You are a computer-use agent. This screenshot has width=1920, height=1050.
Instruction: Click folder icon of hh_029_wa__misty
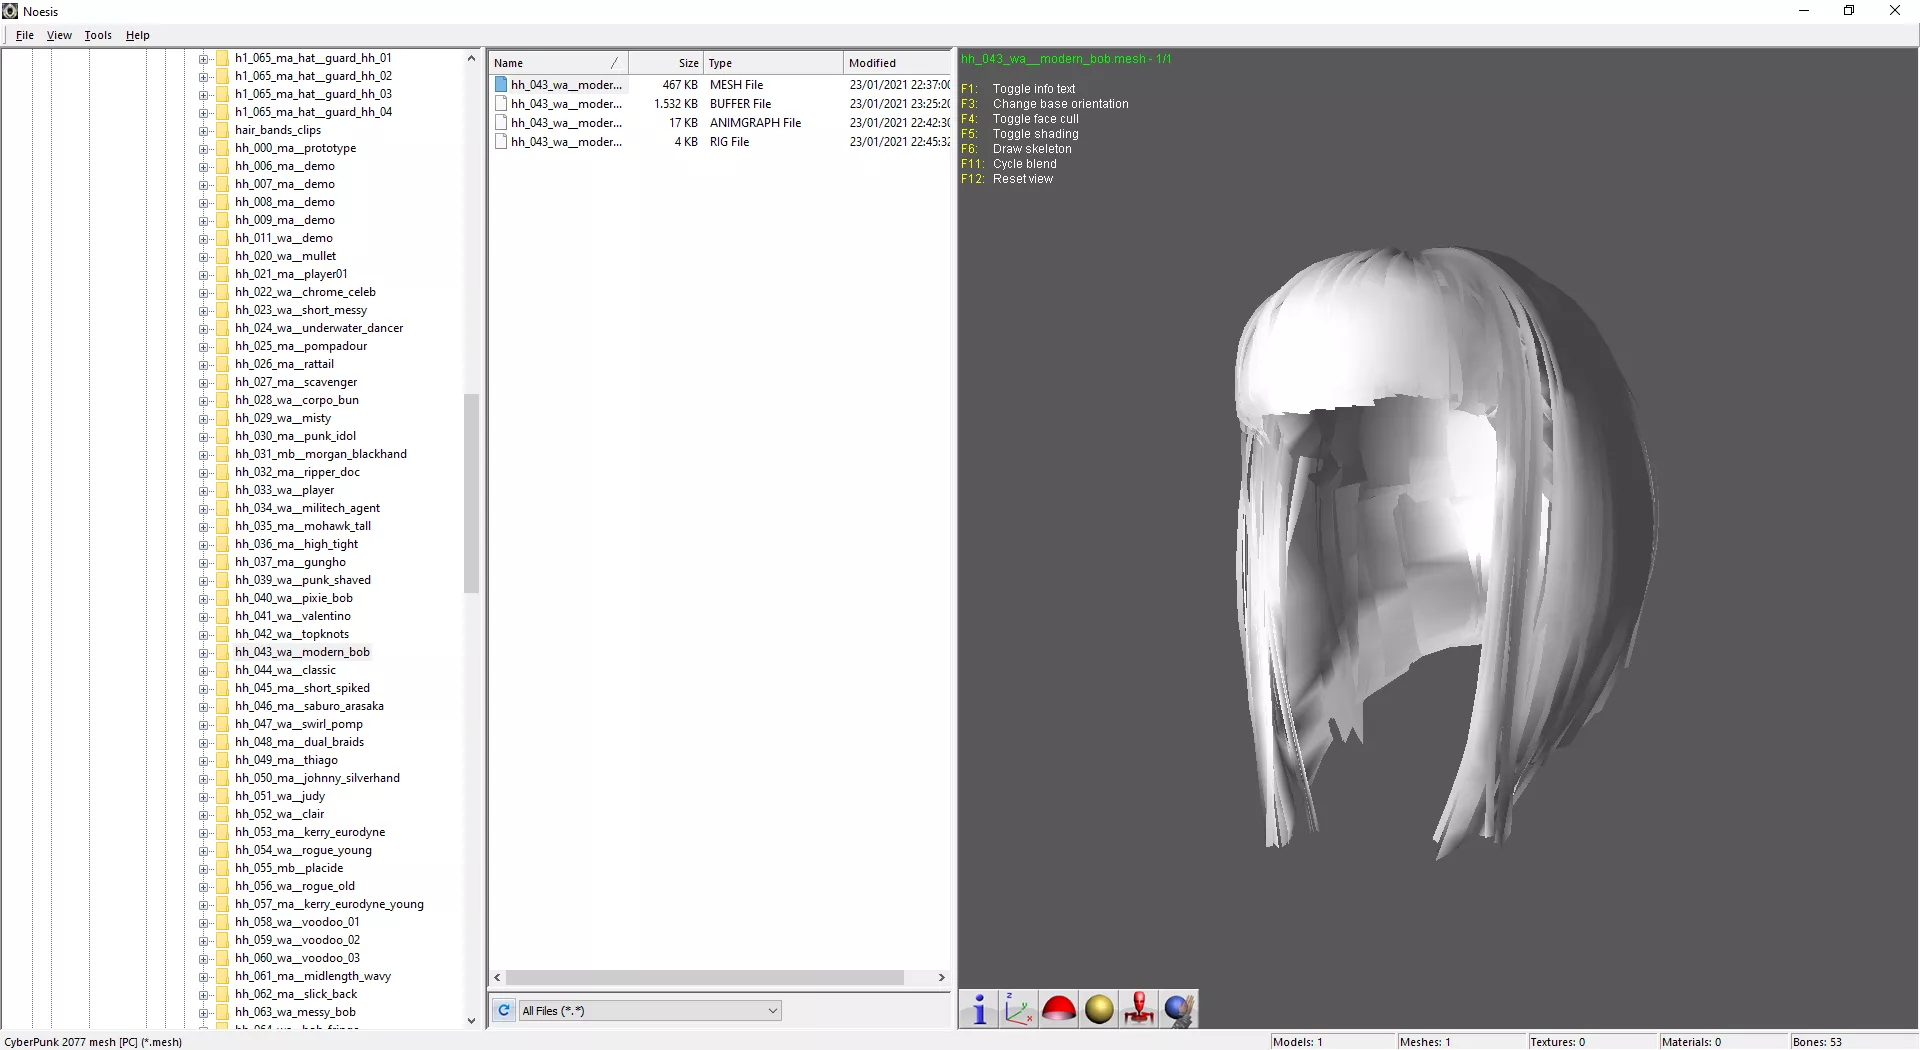click(x=222, y=418)
